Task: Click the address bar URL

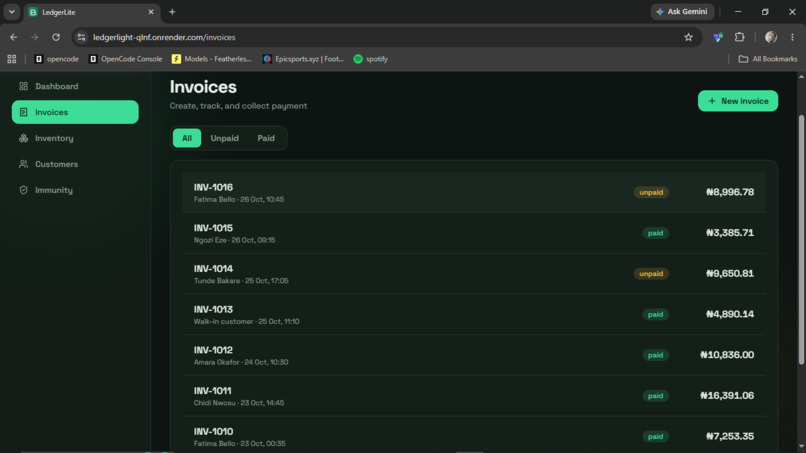Action: 164,37
